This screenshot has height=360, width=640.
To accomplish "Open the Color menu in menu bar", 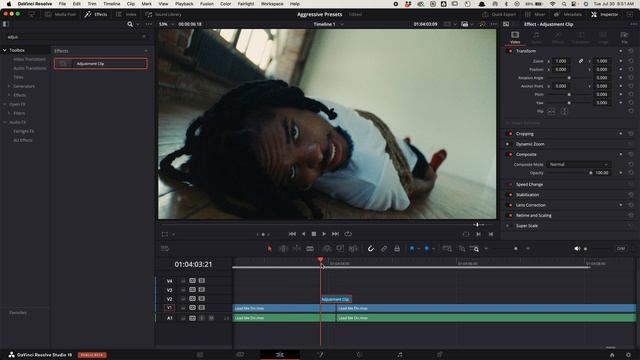I will pyautogui.click(x=225, y=4).
